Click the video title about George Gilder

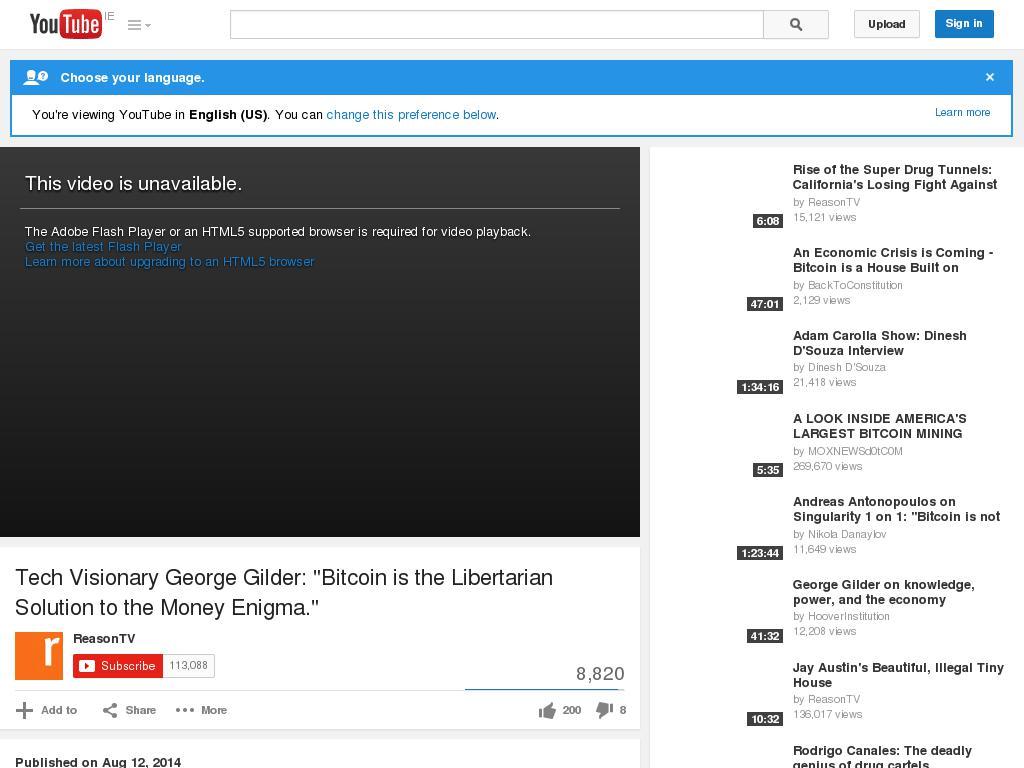(284, 592)
